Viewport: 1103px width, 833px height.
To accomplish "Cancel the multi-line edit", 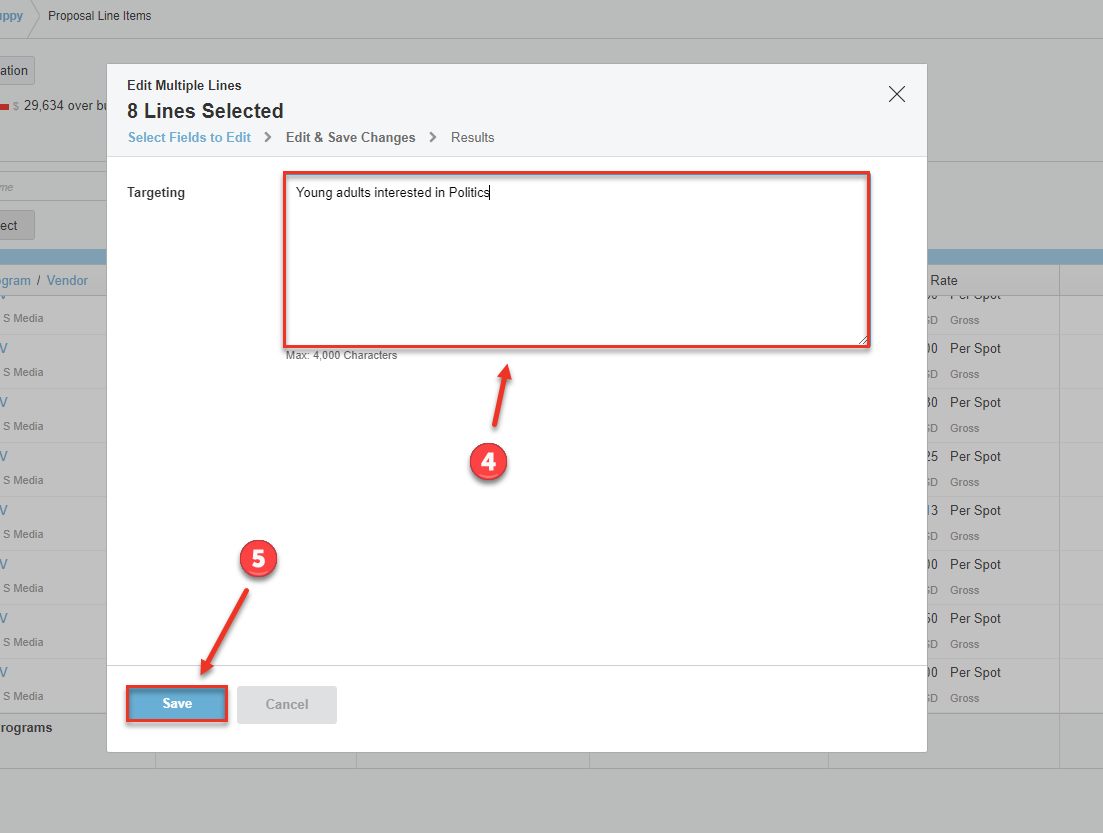I will (287, 704).
